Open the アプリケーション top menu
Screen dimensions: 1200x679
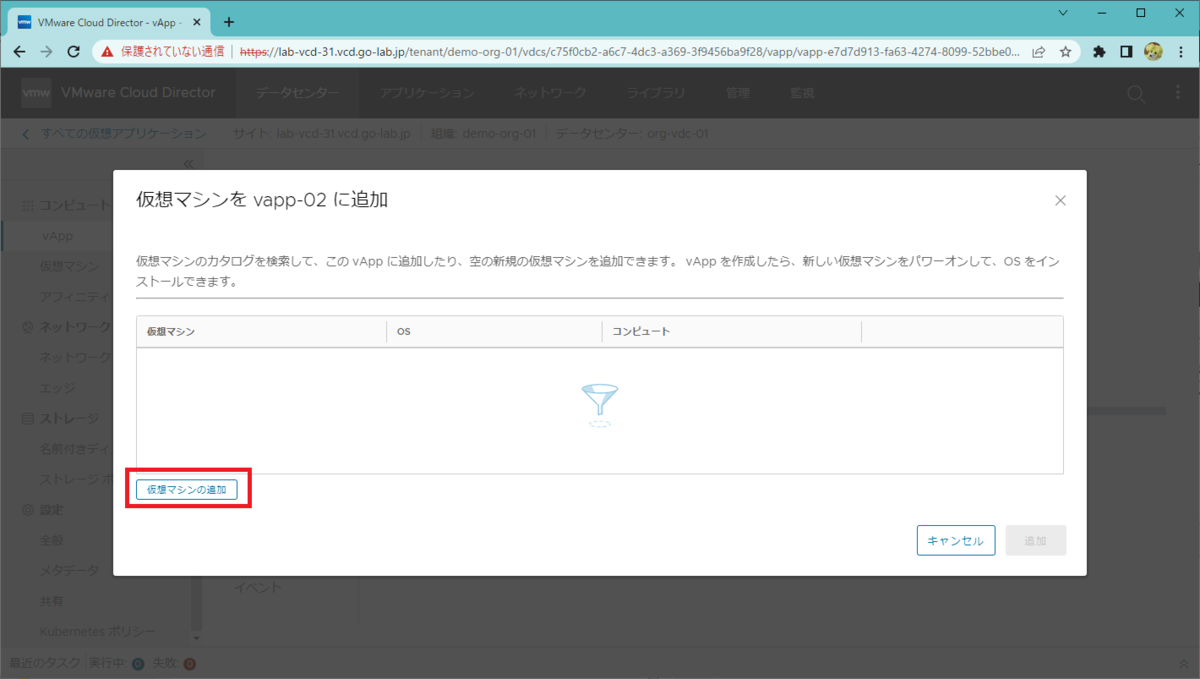(x=427, y=93)
